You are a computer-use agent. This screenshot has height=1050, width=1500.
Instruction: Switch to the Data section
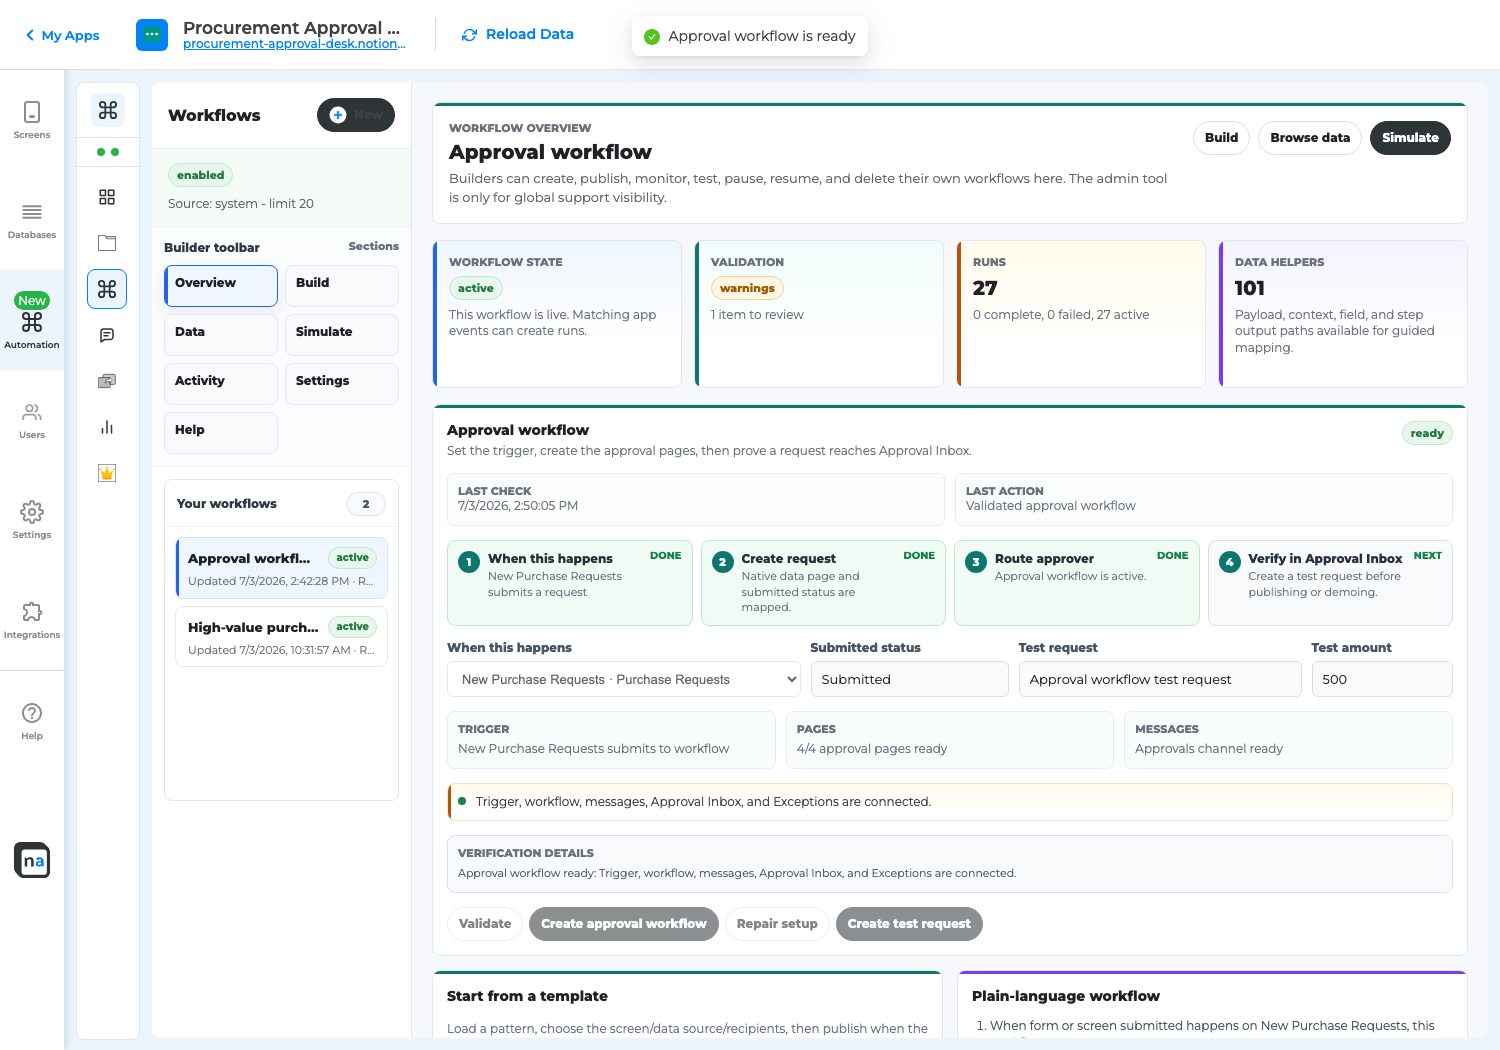[x=221, y=334]
